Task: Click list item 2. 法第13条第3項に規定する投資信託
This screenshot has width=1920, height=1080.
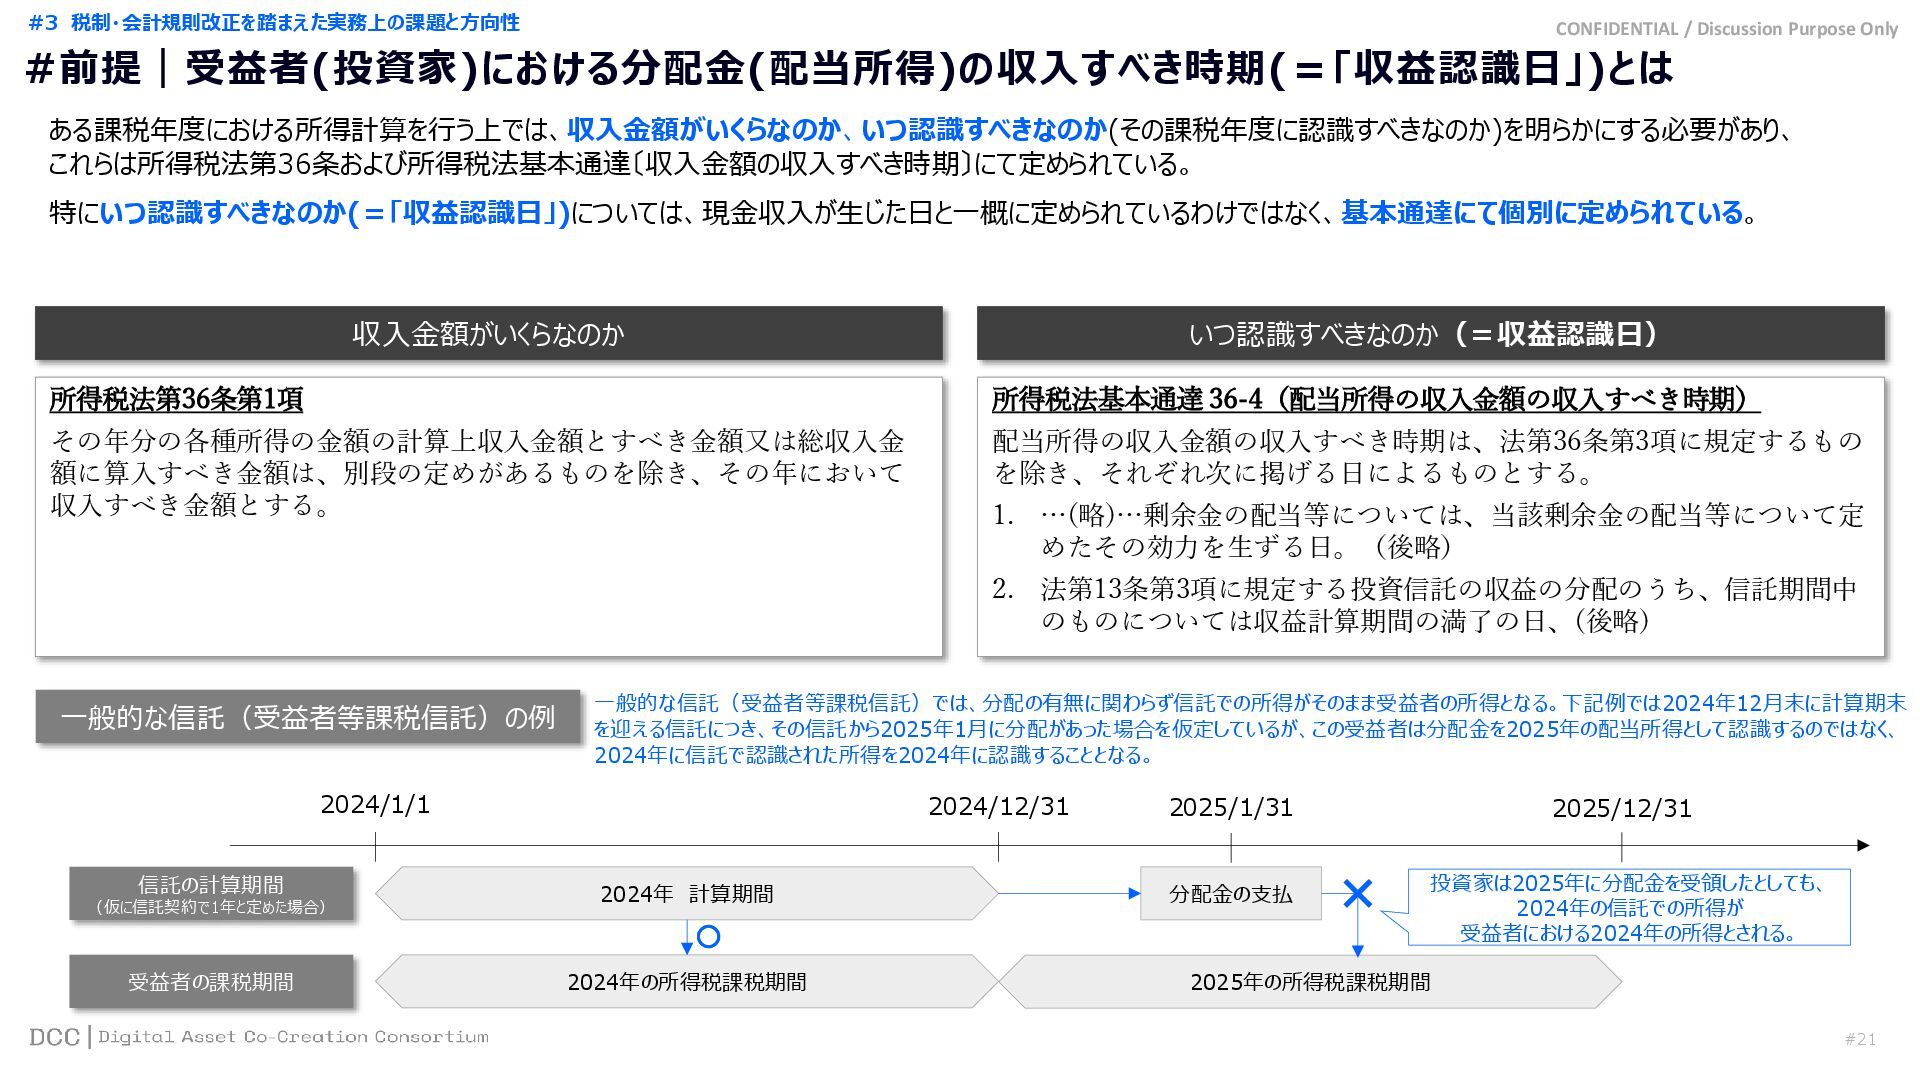Action: coord(1425,604)
